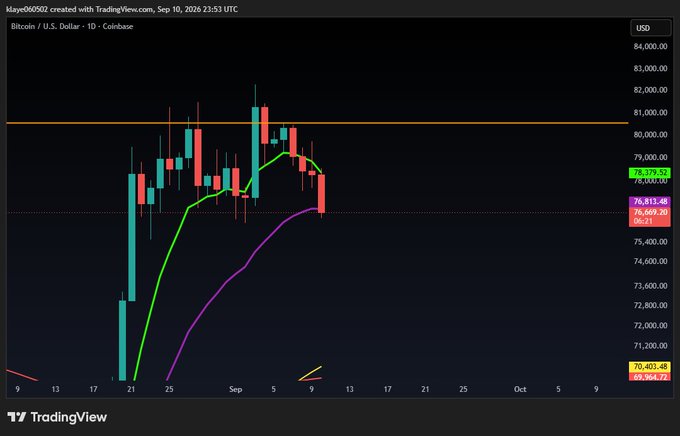Click the 72,800.00 price axis label

(650, 305)
